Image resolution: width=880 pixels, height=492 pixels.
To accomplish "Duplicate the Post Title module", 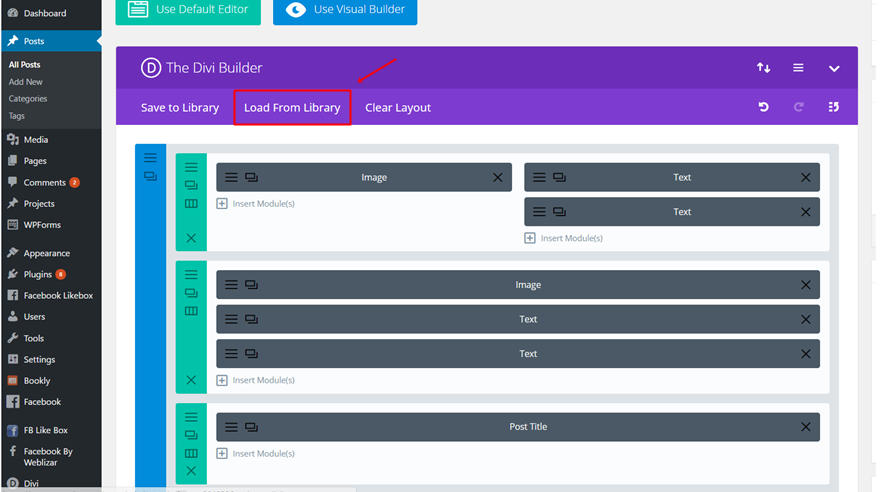I will (x=251, y=427).
